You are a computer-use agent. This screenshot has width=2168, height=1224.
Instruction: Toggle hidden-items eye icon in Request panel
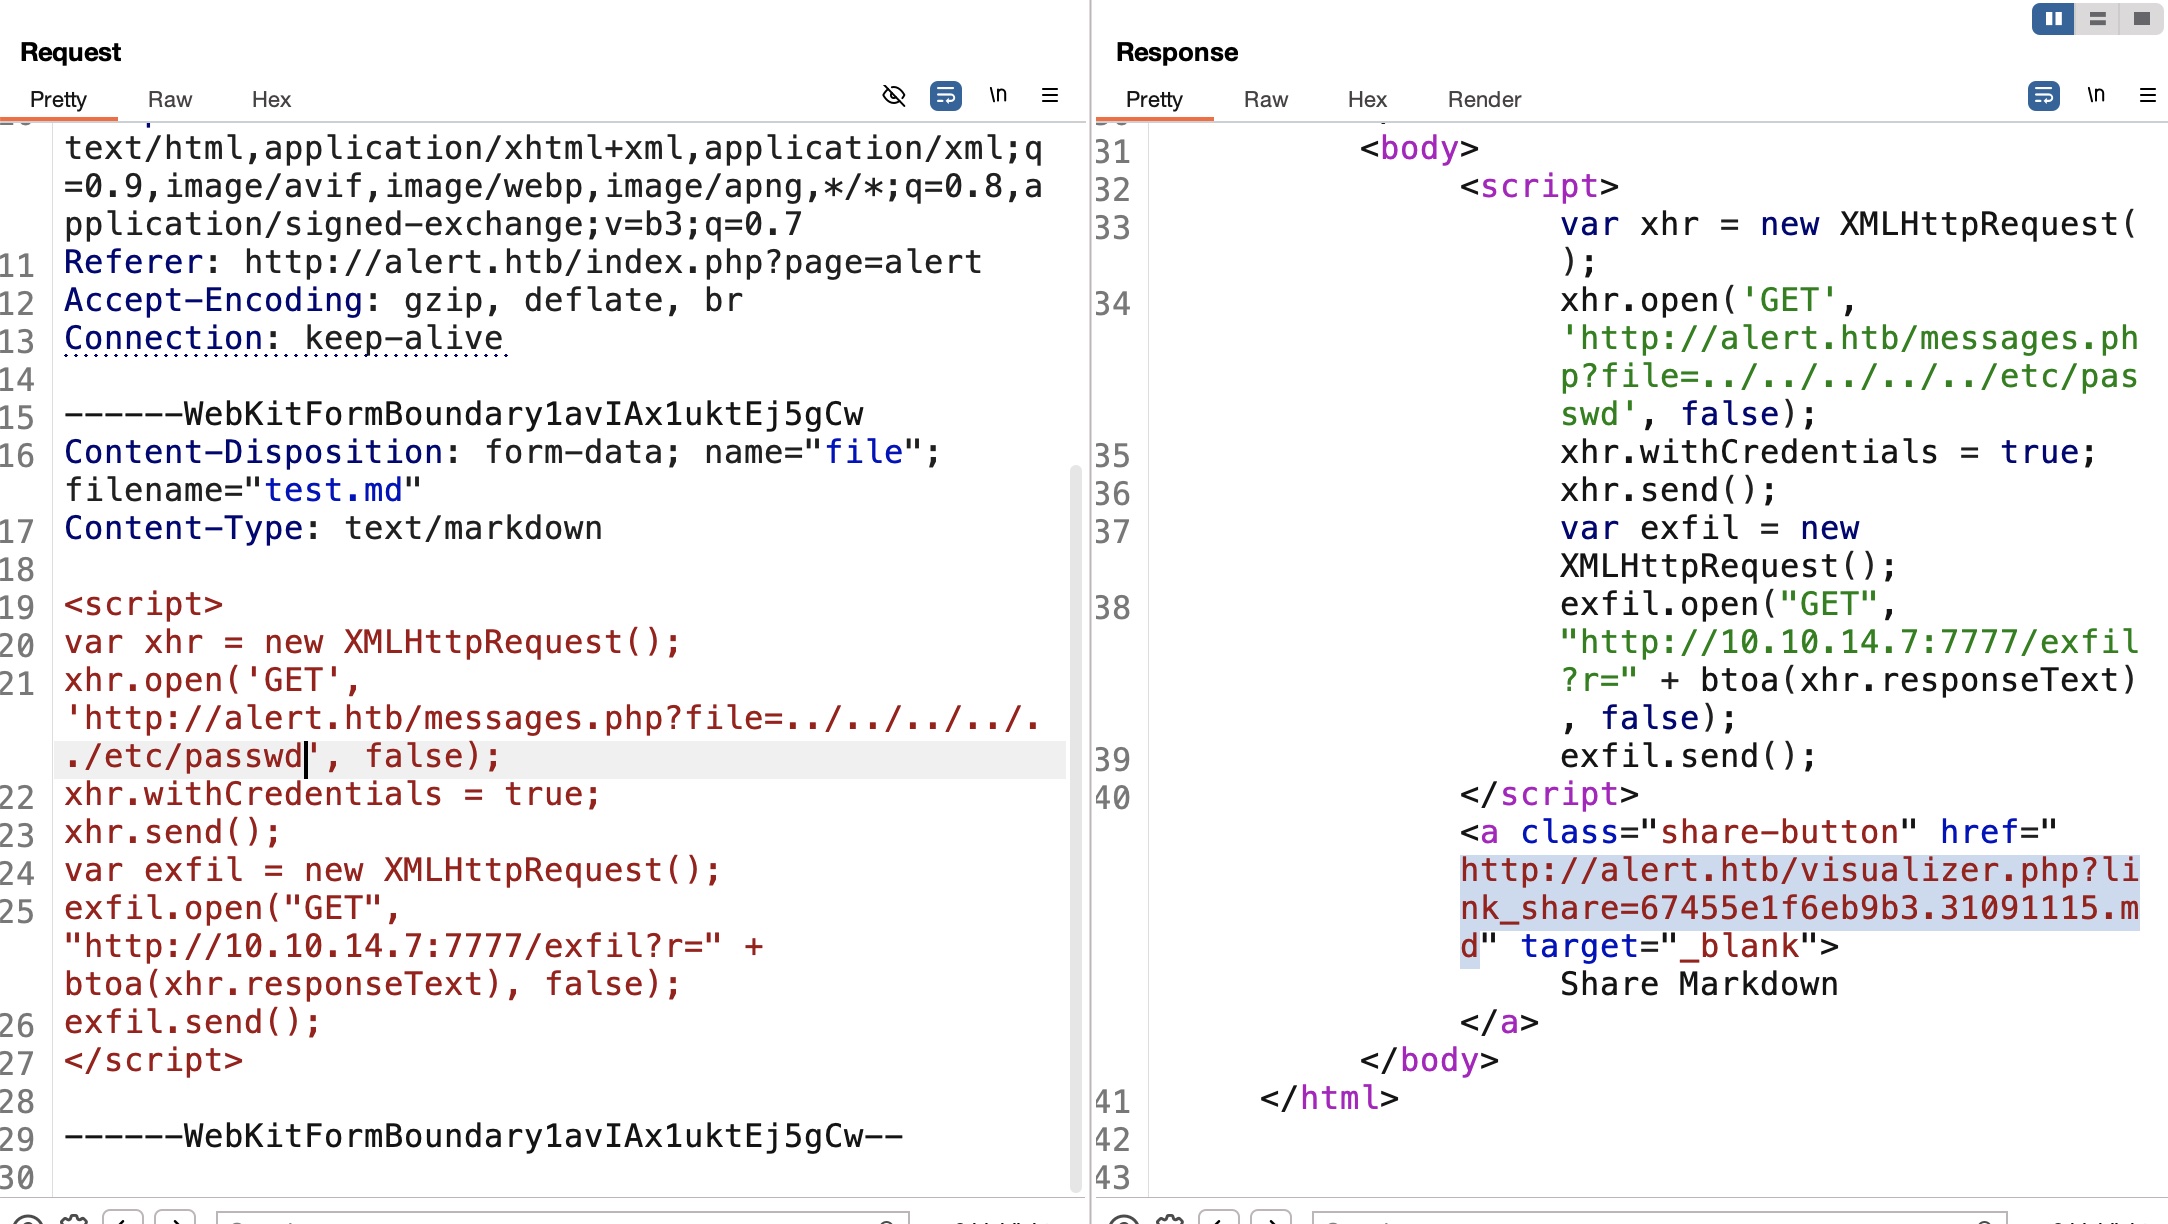(x=893, y=96)
